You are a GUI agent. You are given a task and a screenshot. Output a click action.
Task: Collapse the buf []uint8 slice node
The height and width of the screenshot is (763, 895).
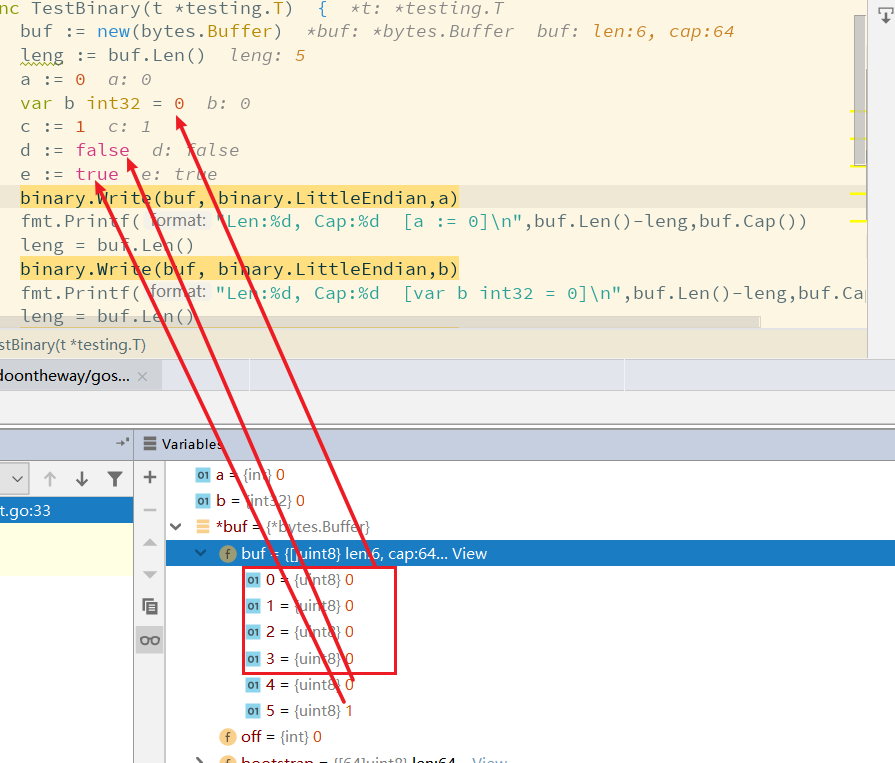pyautogui.click(x=200, y=553)
